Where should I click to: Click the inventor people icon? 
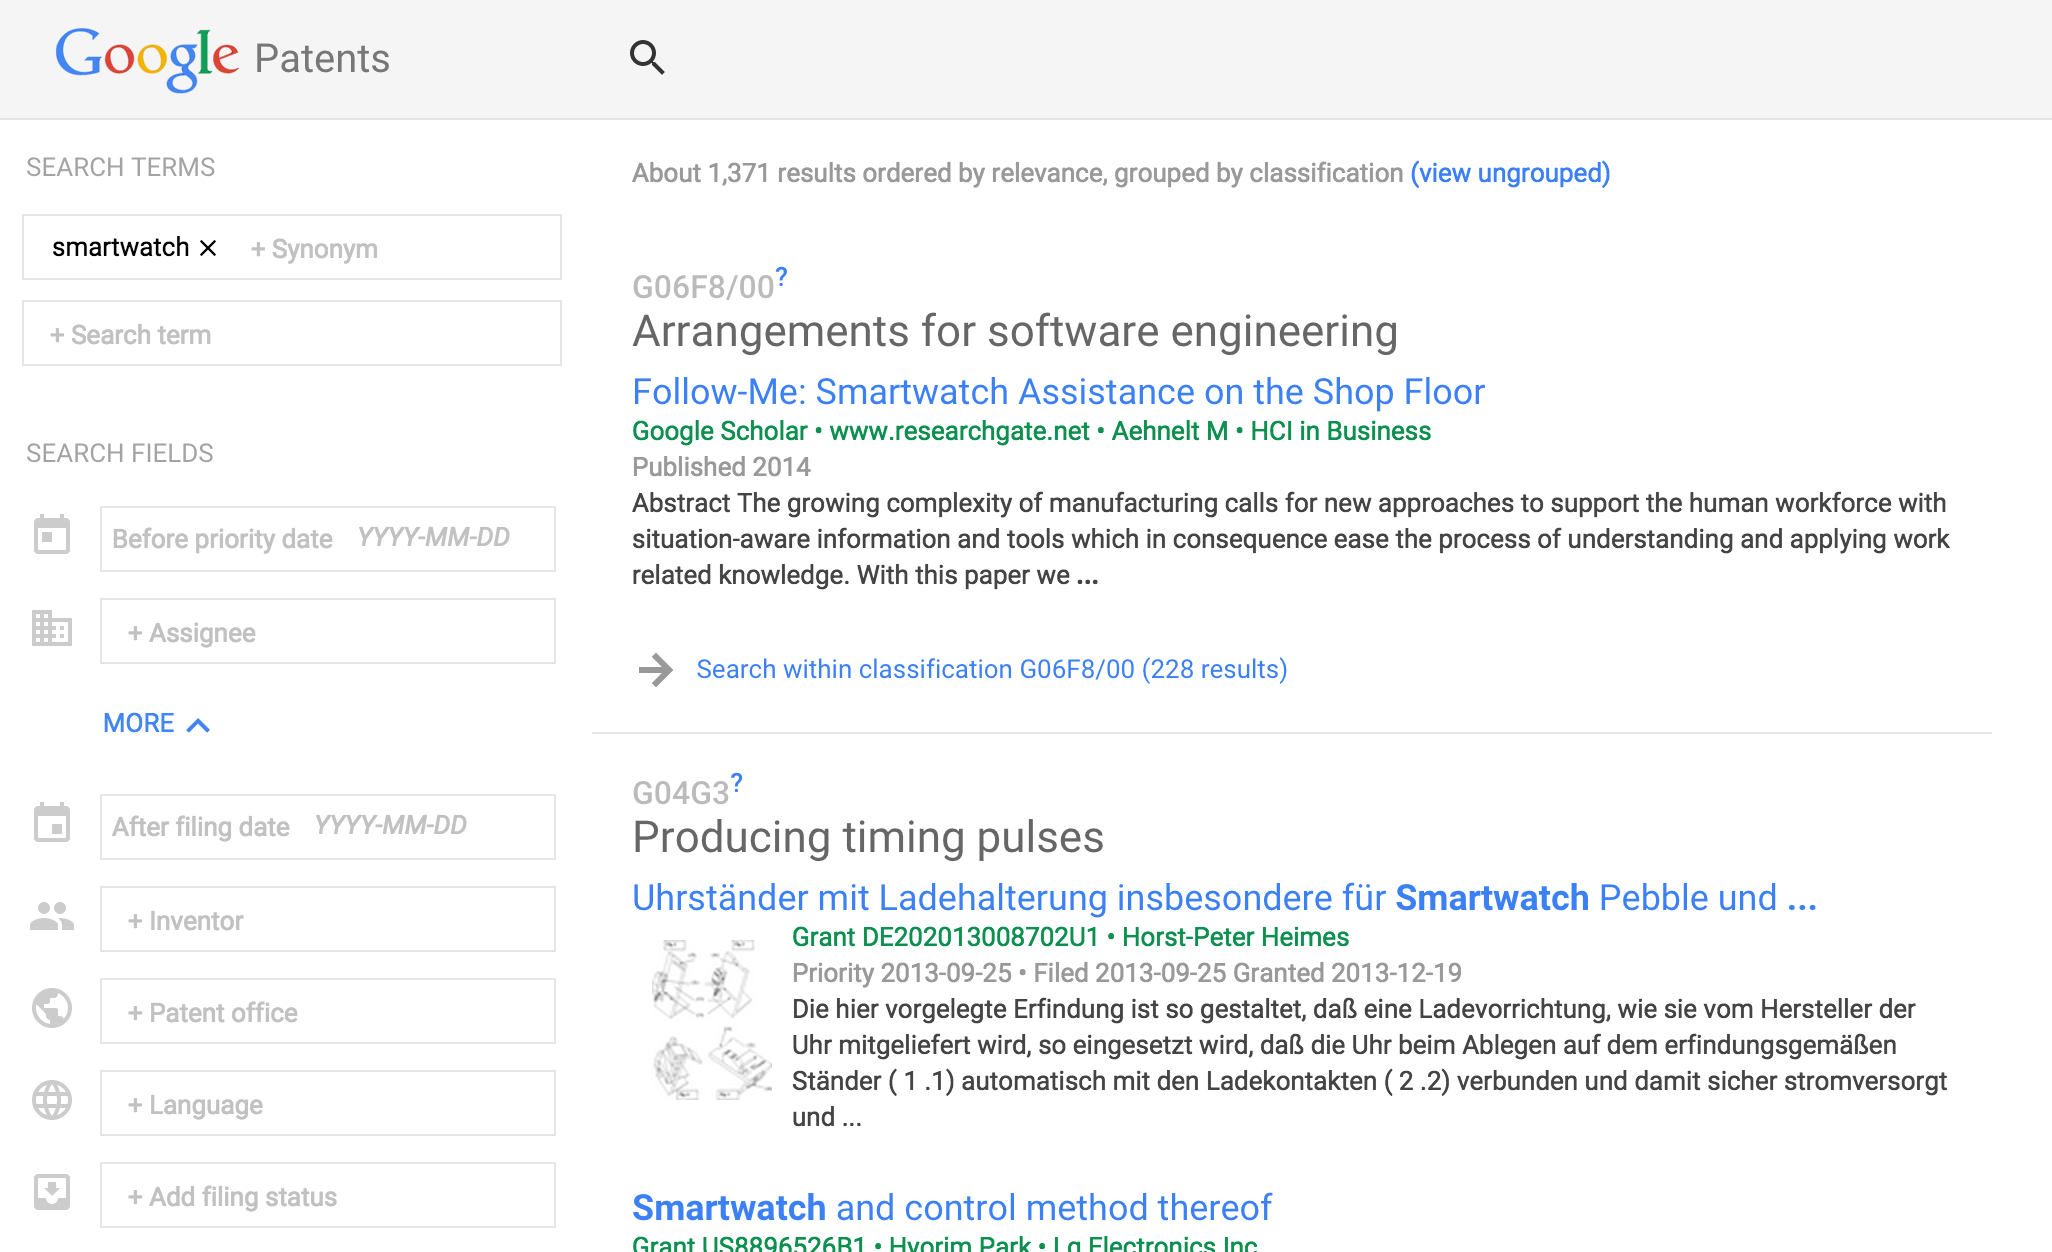[52, 917]
